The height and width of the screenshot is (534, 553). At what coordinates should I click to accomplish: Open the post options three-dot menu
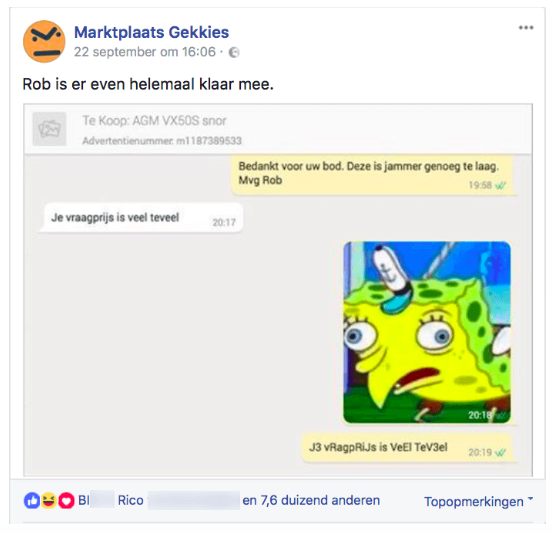[x=526, y=28]
